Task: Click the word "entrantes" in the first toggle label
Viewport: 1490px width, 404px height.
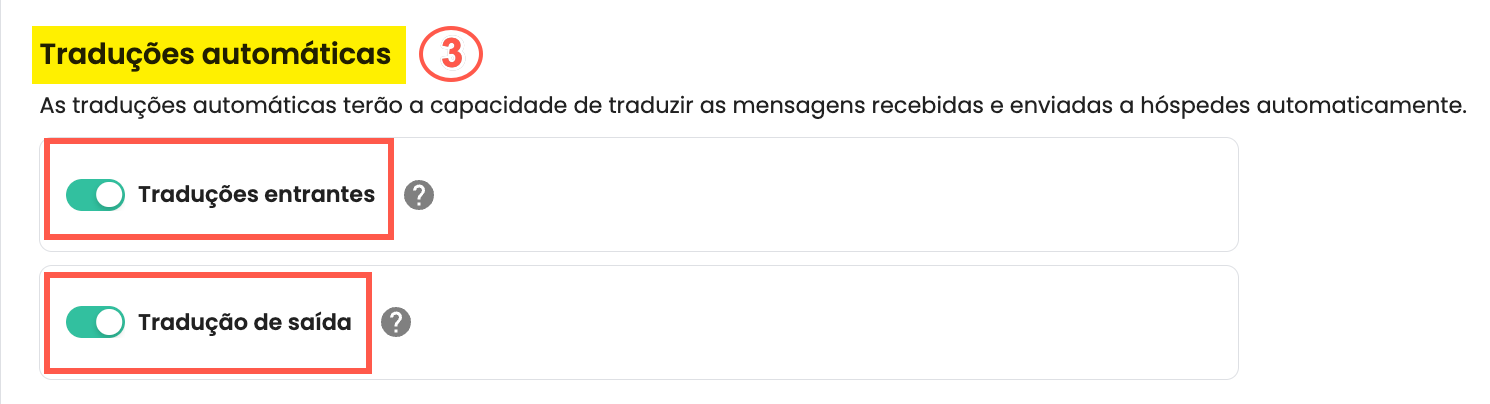Action: (325, 195)
